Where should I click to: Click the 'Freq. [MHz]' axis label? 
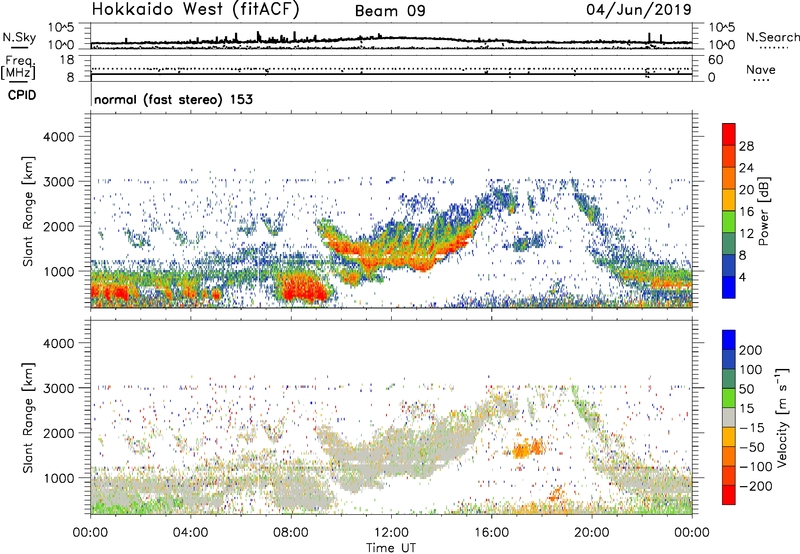point(18,67)
